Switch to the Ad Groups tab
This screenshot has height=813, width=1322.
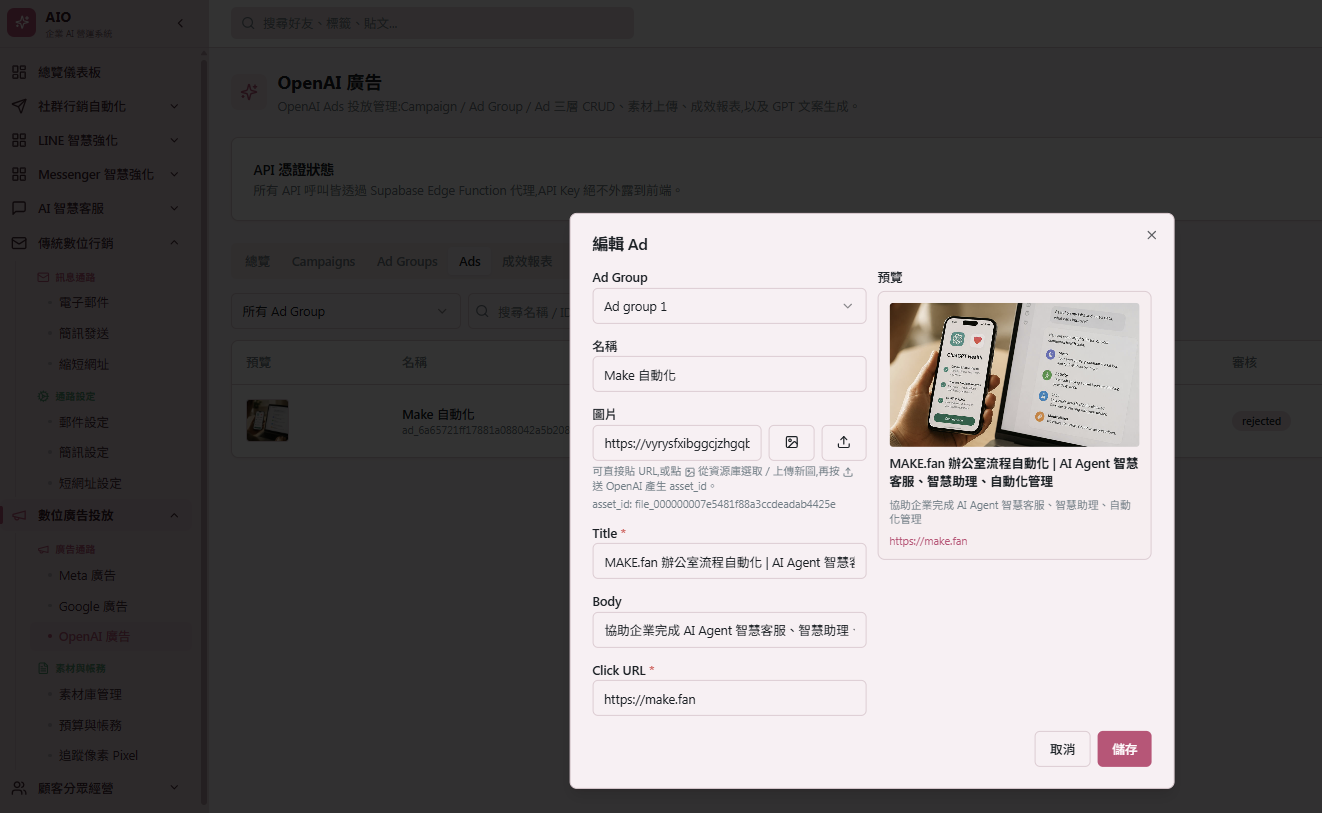click(x=407, y=262)
